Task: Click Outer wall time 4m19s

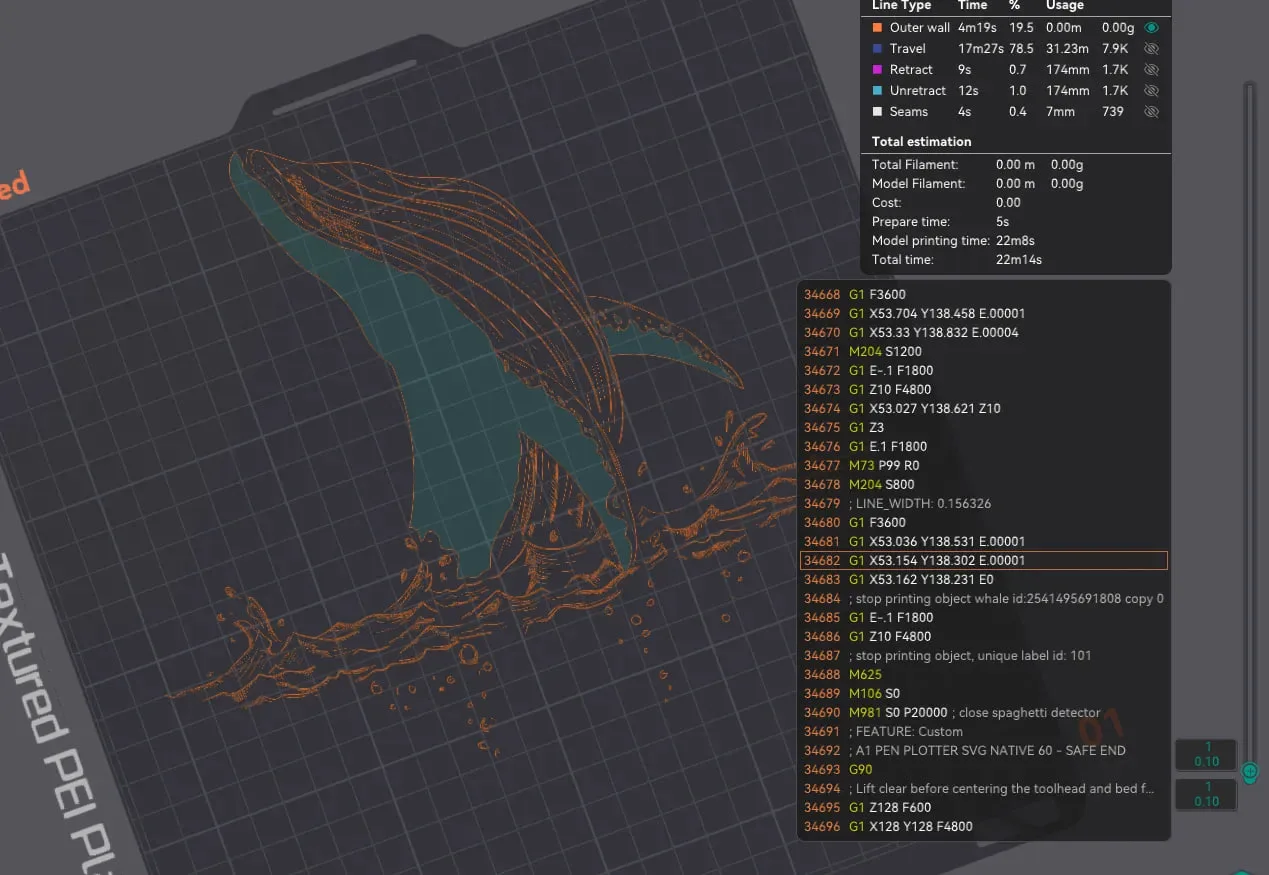Action: (976, 28)
